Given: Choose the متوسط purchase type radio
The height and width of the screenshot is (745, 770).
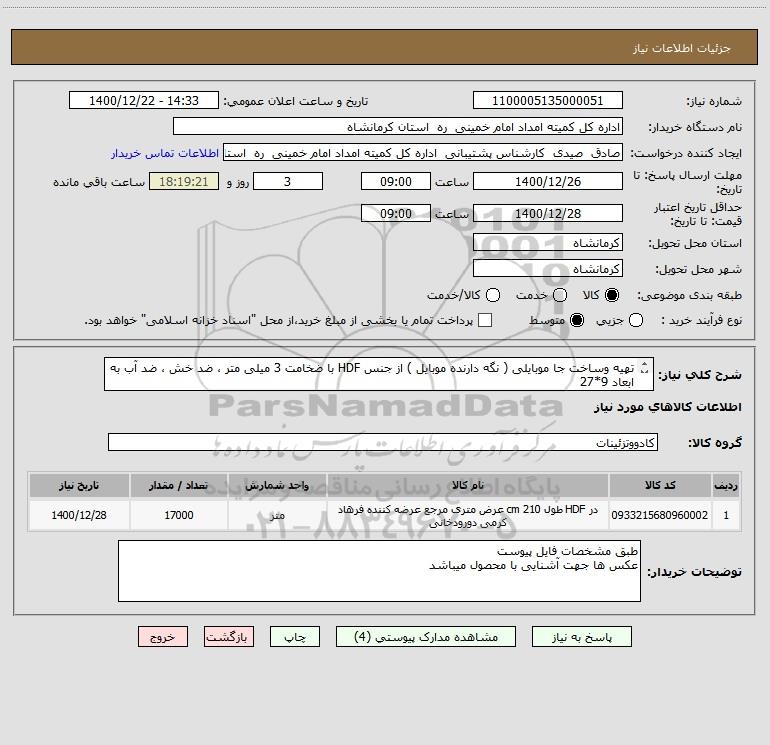Looking at the screenshot, I should 577,320.
